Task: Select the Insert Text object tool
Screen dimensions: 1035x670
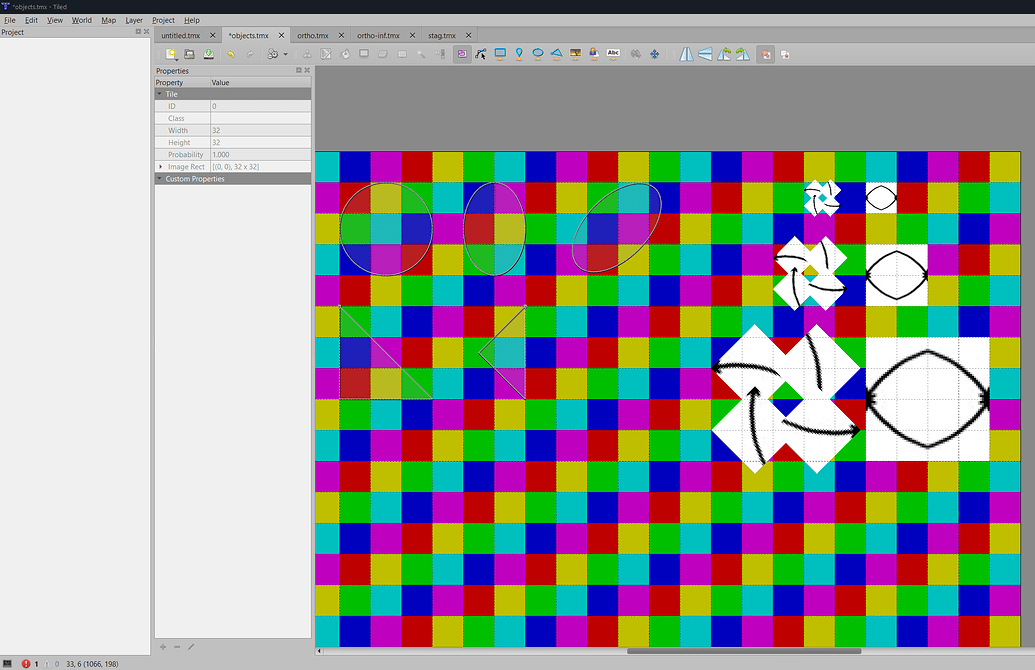Action: click(614, 54)
